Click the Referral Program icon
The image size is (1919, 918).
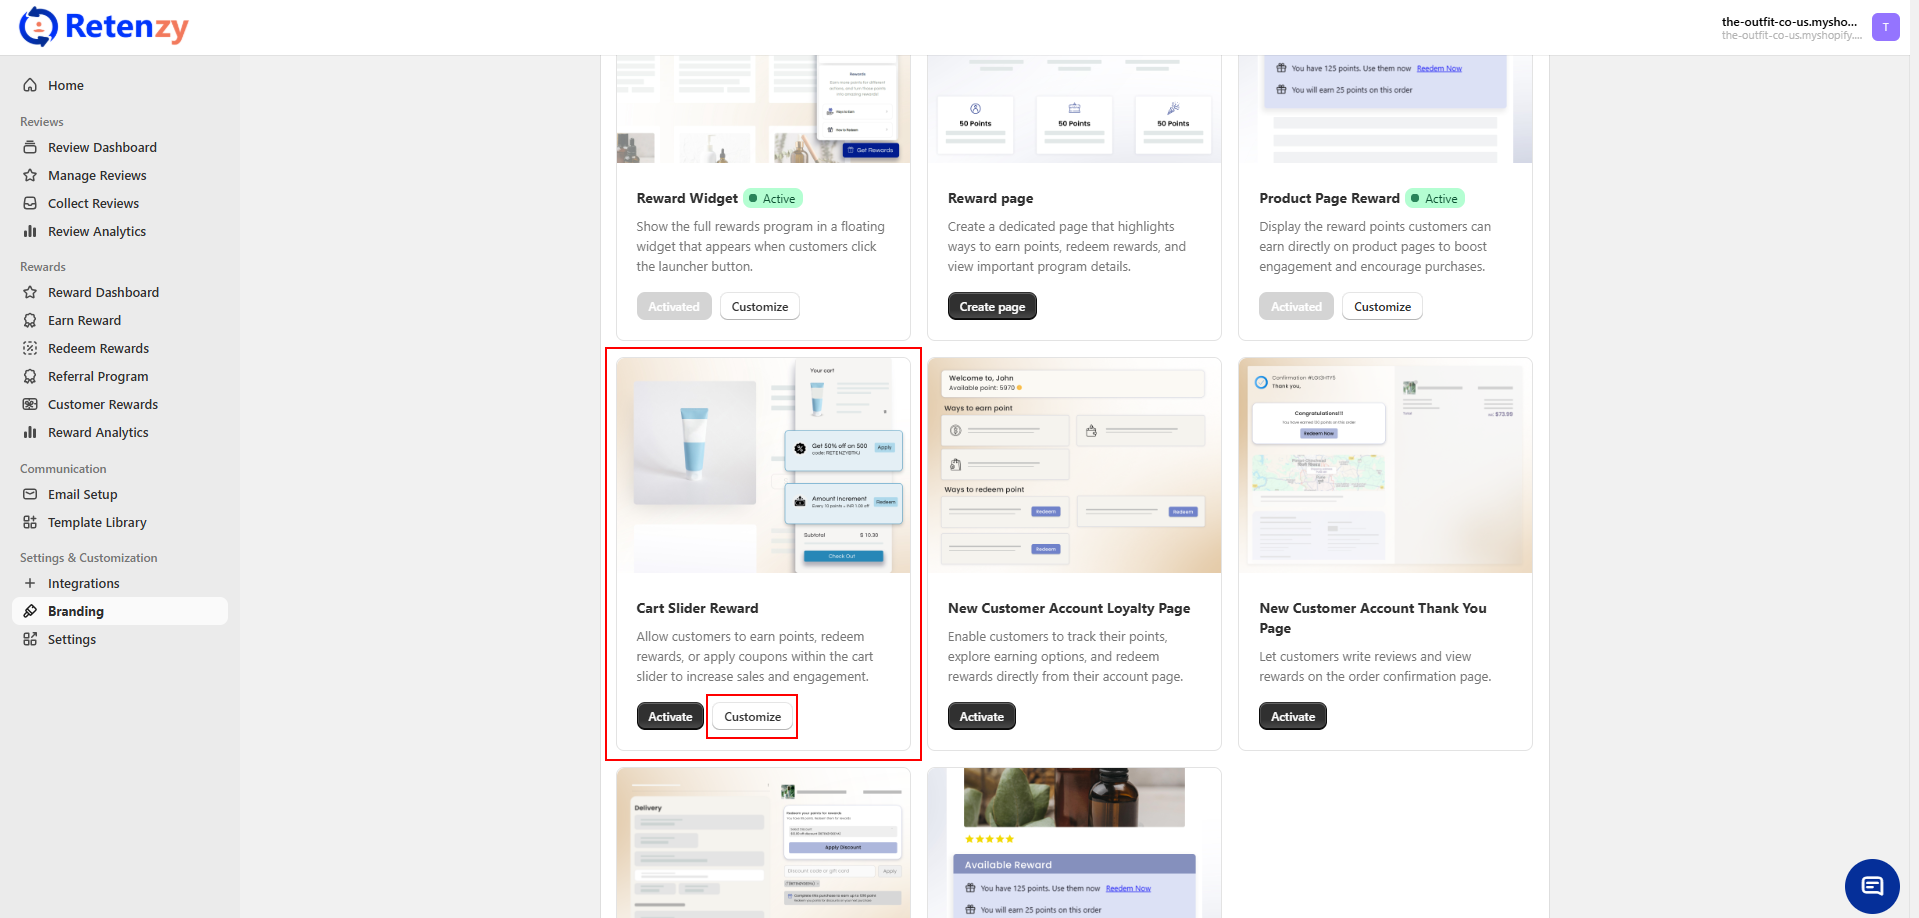(x=30, y=376)
